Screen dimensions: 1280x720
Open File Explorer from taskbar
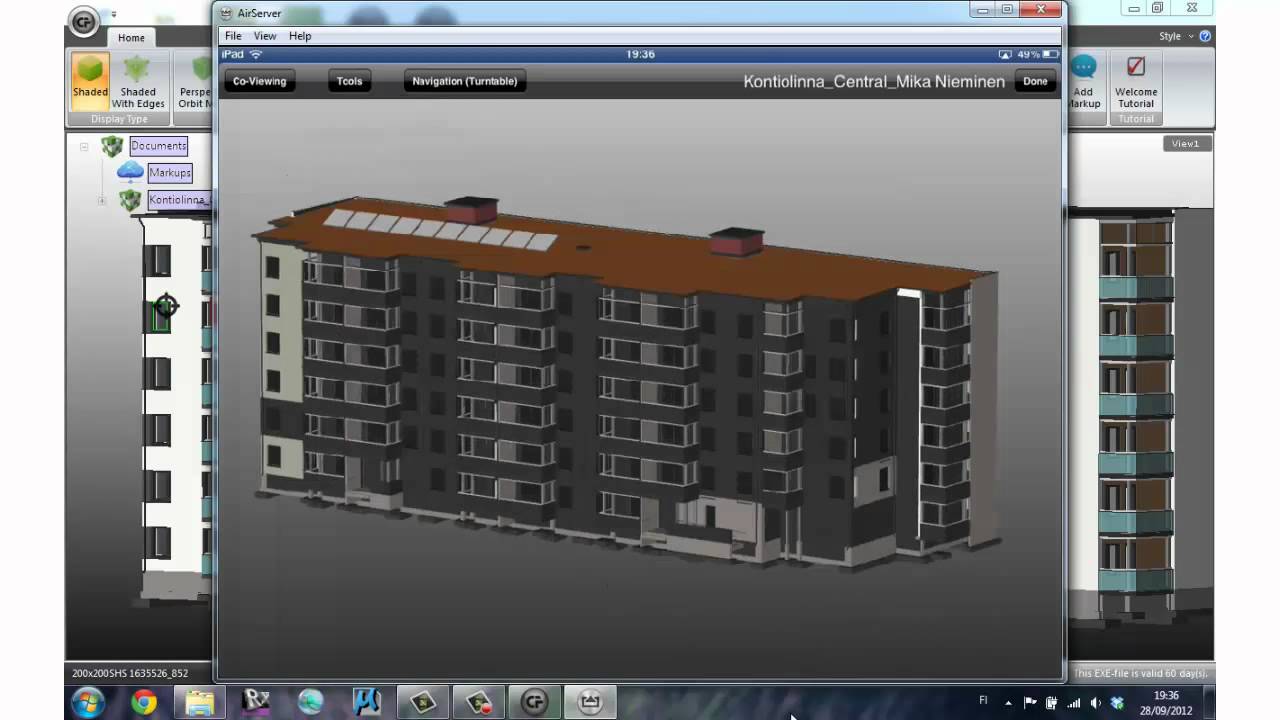point(200,703)
